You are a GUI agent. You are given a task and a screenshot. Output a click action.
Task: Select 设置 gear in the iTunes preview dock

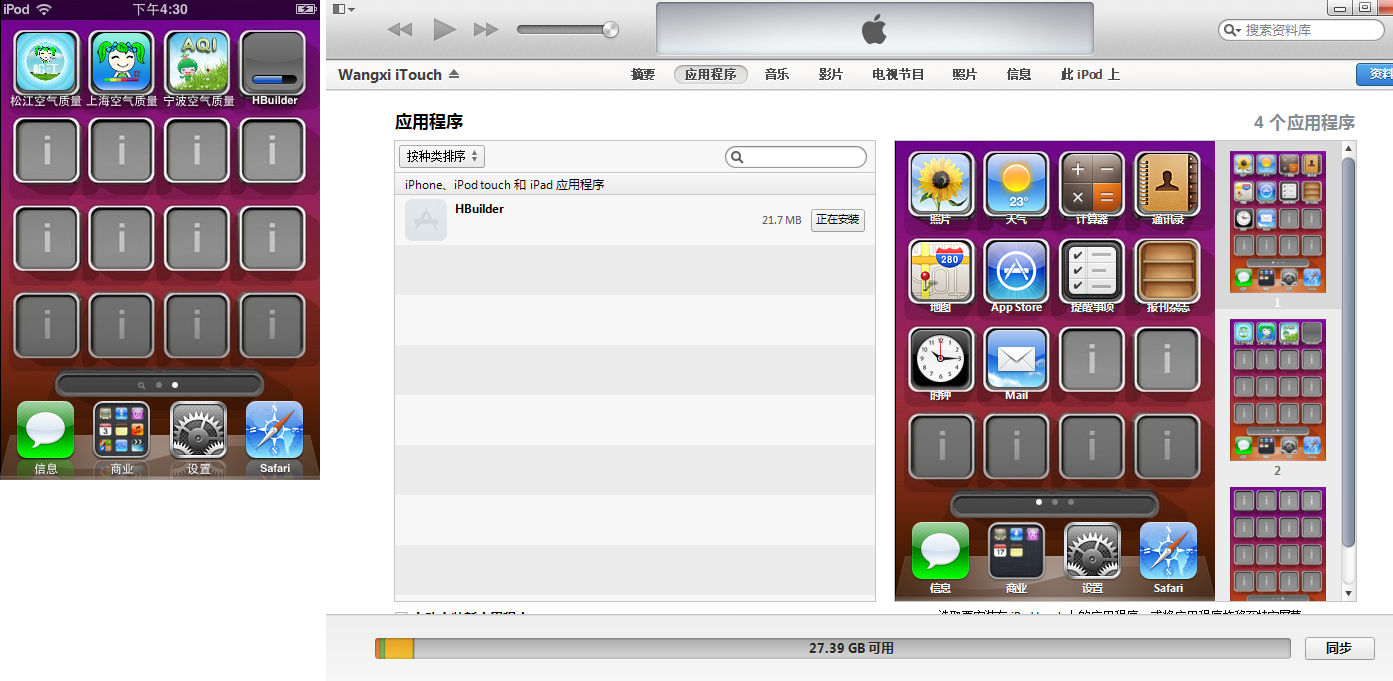coord(1092,551)
